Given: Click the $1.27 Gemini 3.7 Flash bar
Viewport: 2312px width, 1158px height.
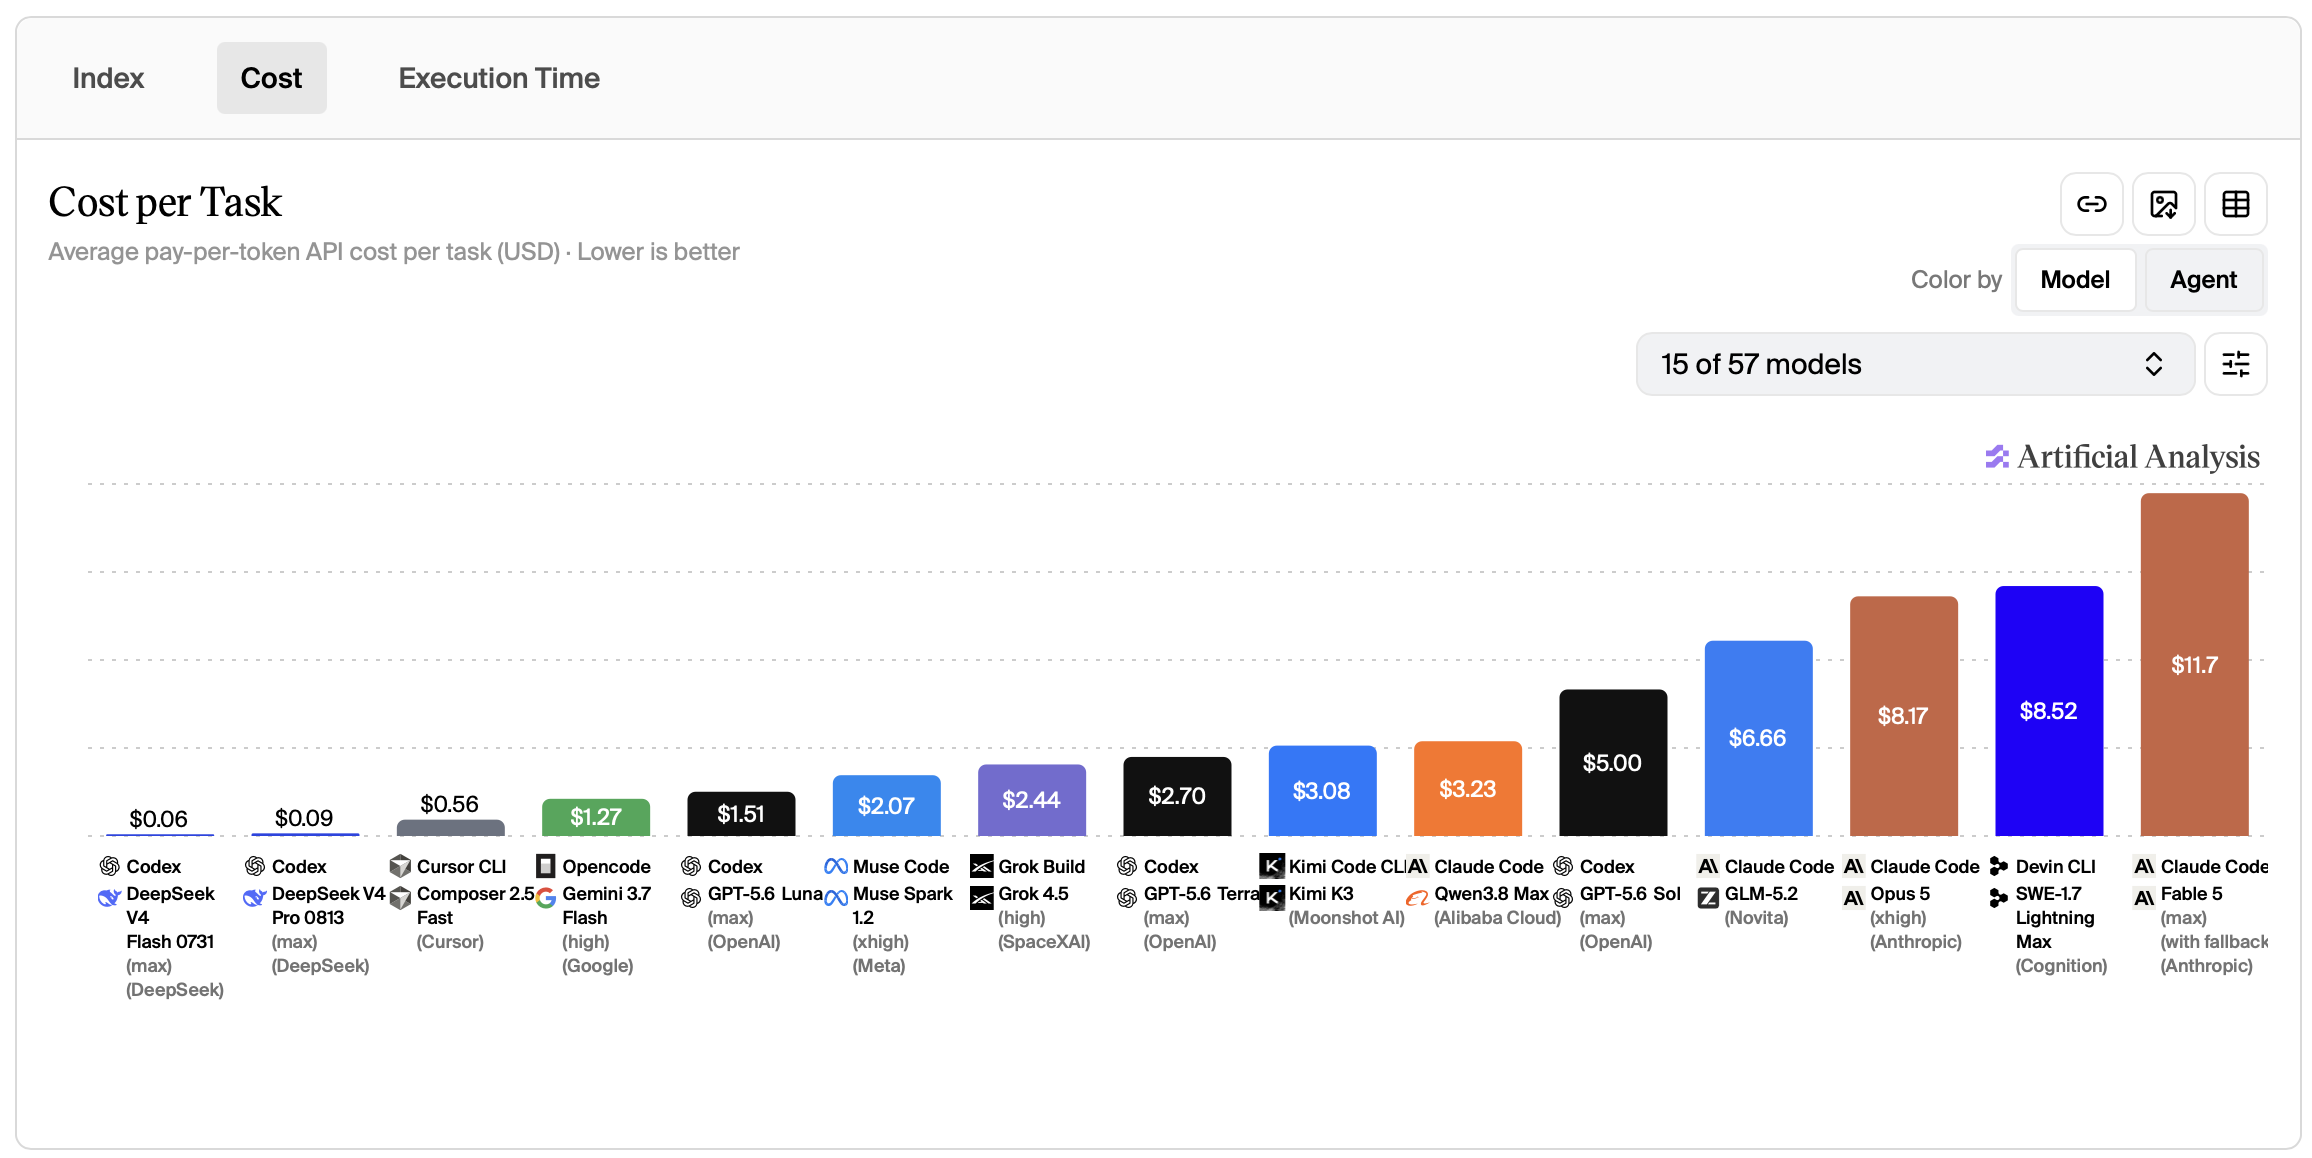Looking at the screenshot, I should pyautogui.click(x=595, y=817).
